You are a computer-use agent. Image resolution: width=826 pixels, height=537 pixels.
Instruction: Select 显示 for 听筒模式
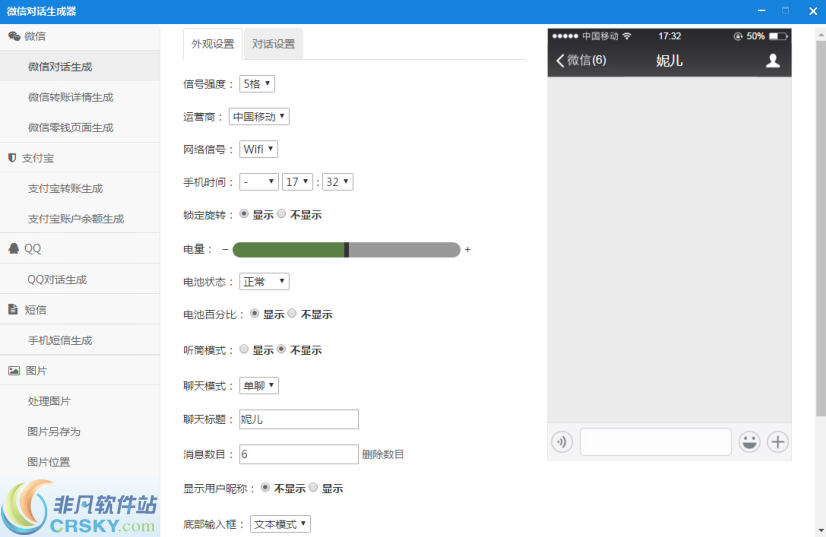click(244, 349)
